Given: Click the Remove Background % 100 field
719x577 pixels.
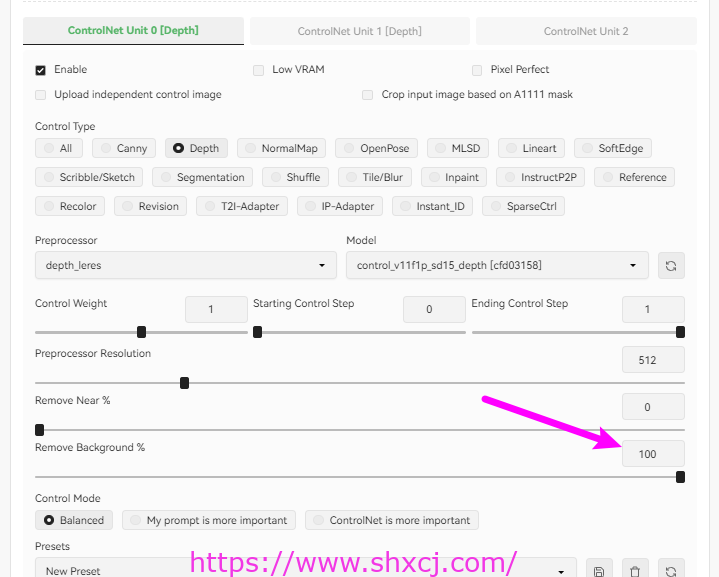Looking at the screenshot, I should (x=653, y=454).
